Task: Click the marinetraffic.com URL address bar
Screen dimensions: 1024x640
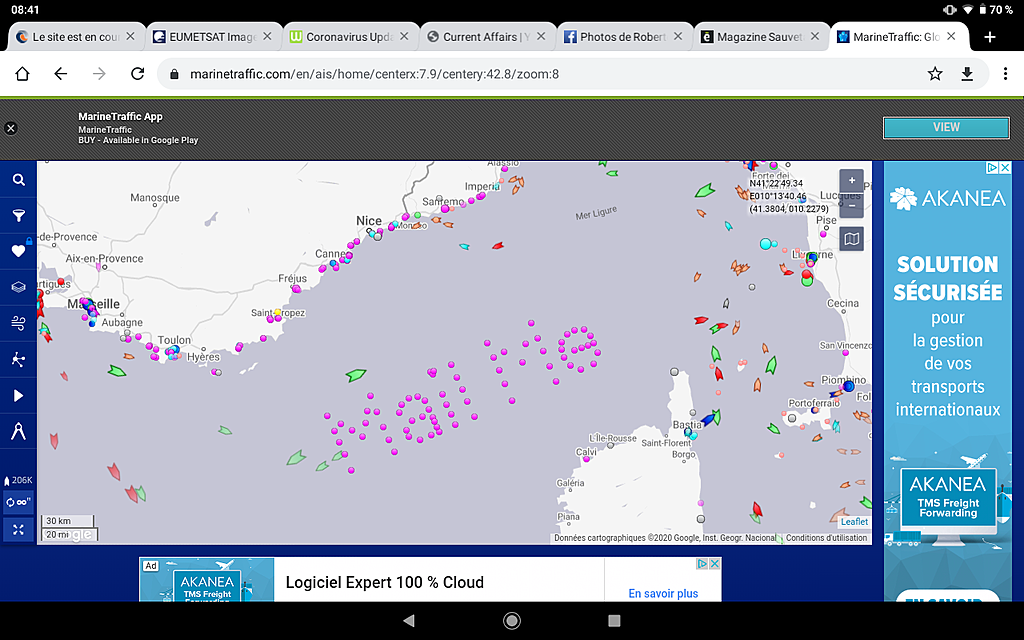Action: point(540,74)
